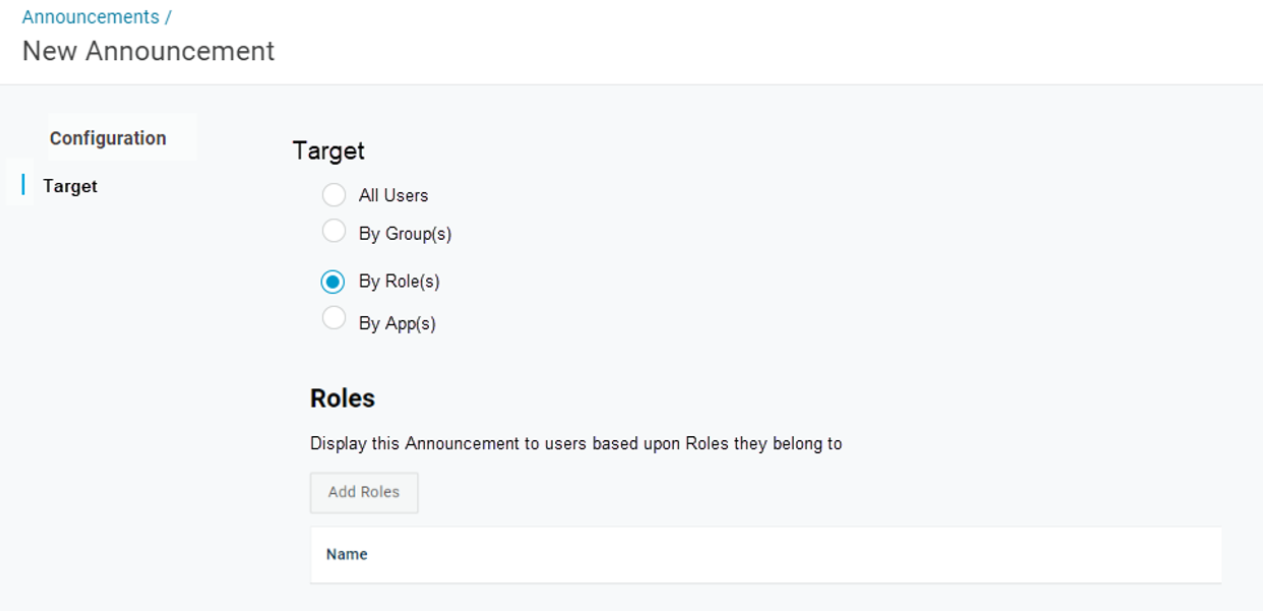Viewport: 1263px width, 611px height.
Task: Click the blue indicator beside sidebar Target
Action: pos(23,185)
